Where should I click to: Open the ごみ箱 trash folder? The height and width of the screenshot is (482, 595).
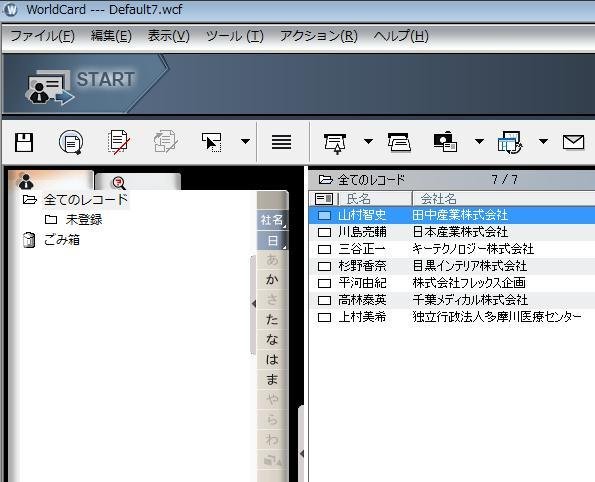[61, 240]
